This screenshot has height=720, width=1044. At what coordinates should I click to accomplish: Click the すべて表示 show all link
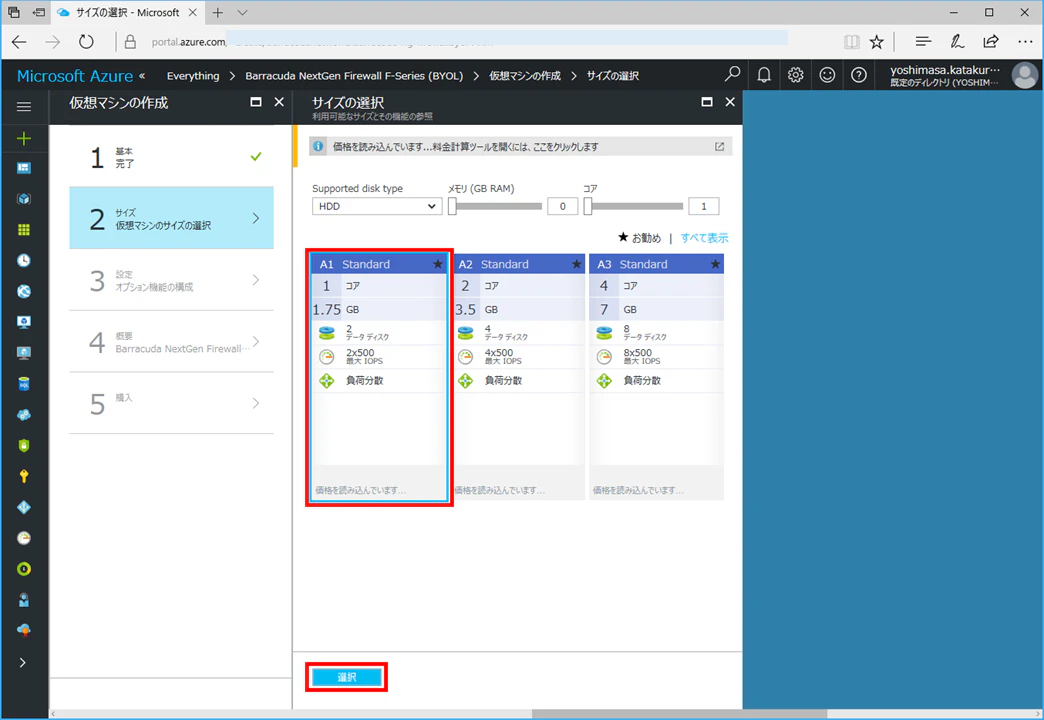pyautogui.click(x=704, y=238)
